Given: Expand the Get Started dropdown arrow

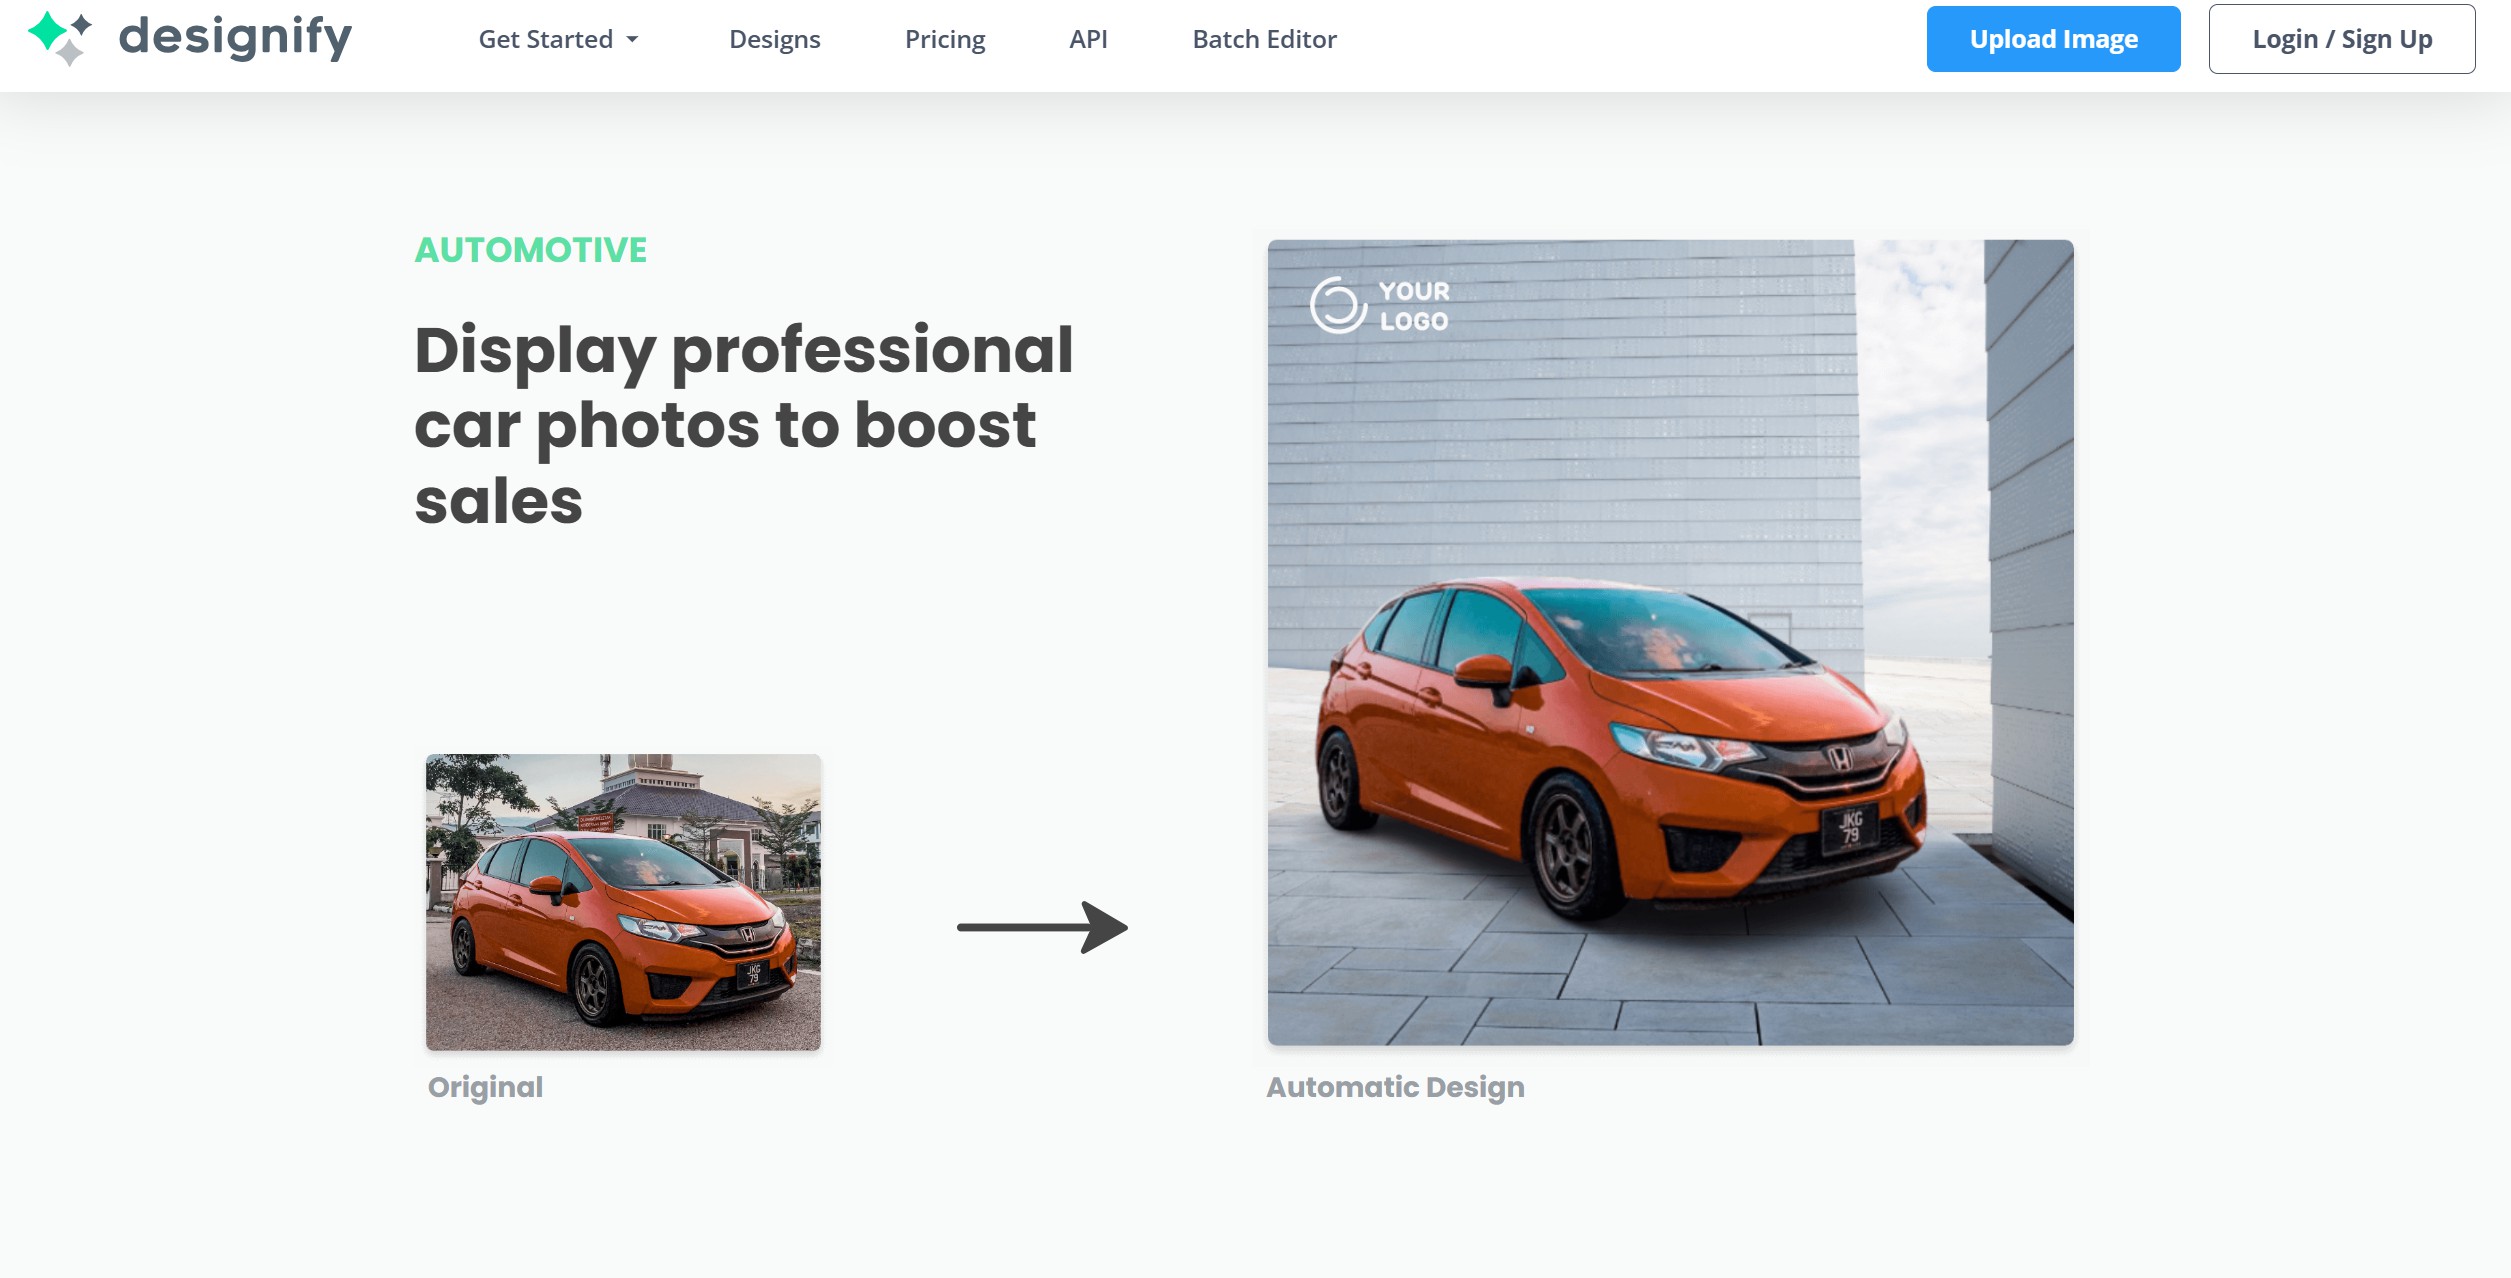Looking at the screenshot, I should tap(632, 40).
